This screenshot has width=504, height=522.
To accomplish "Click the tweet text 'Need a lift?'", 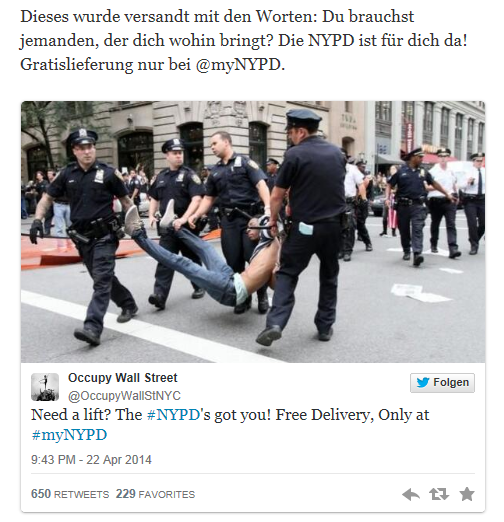I will tap(71, 415).
